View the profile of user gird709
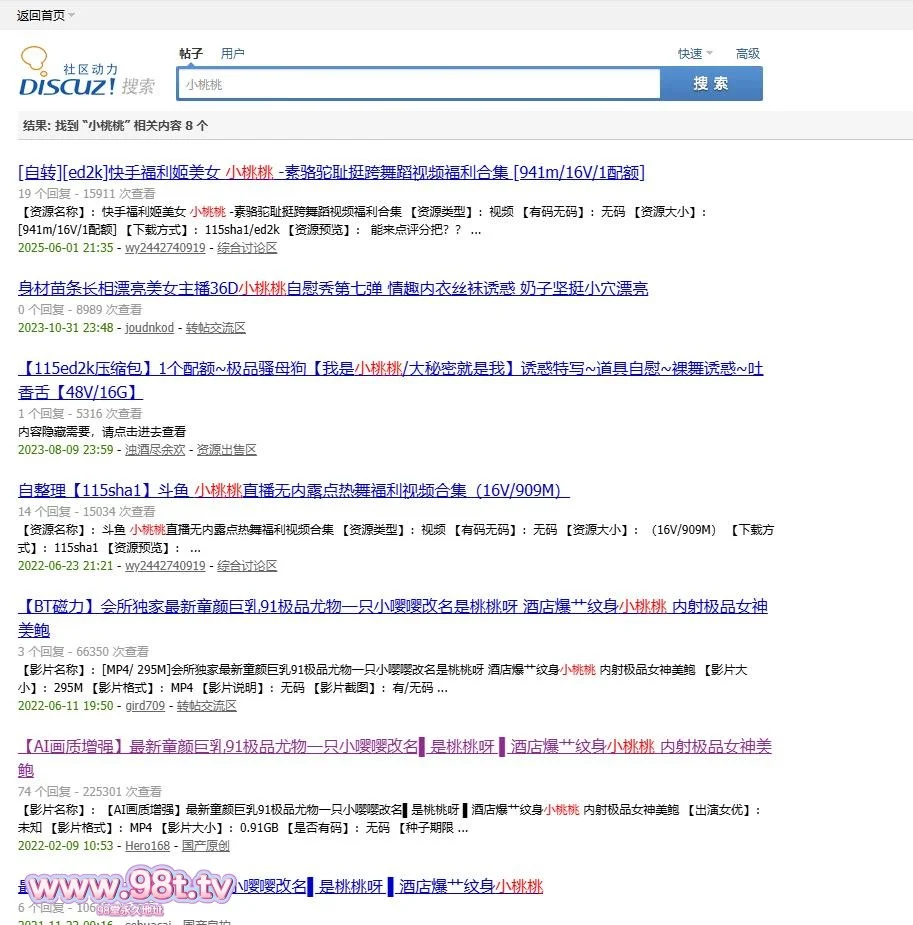The image size is (913, 925). click(145, 706)
